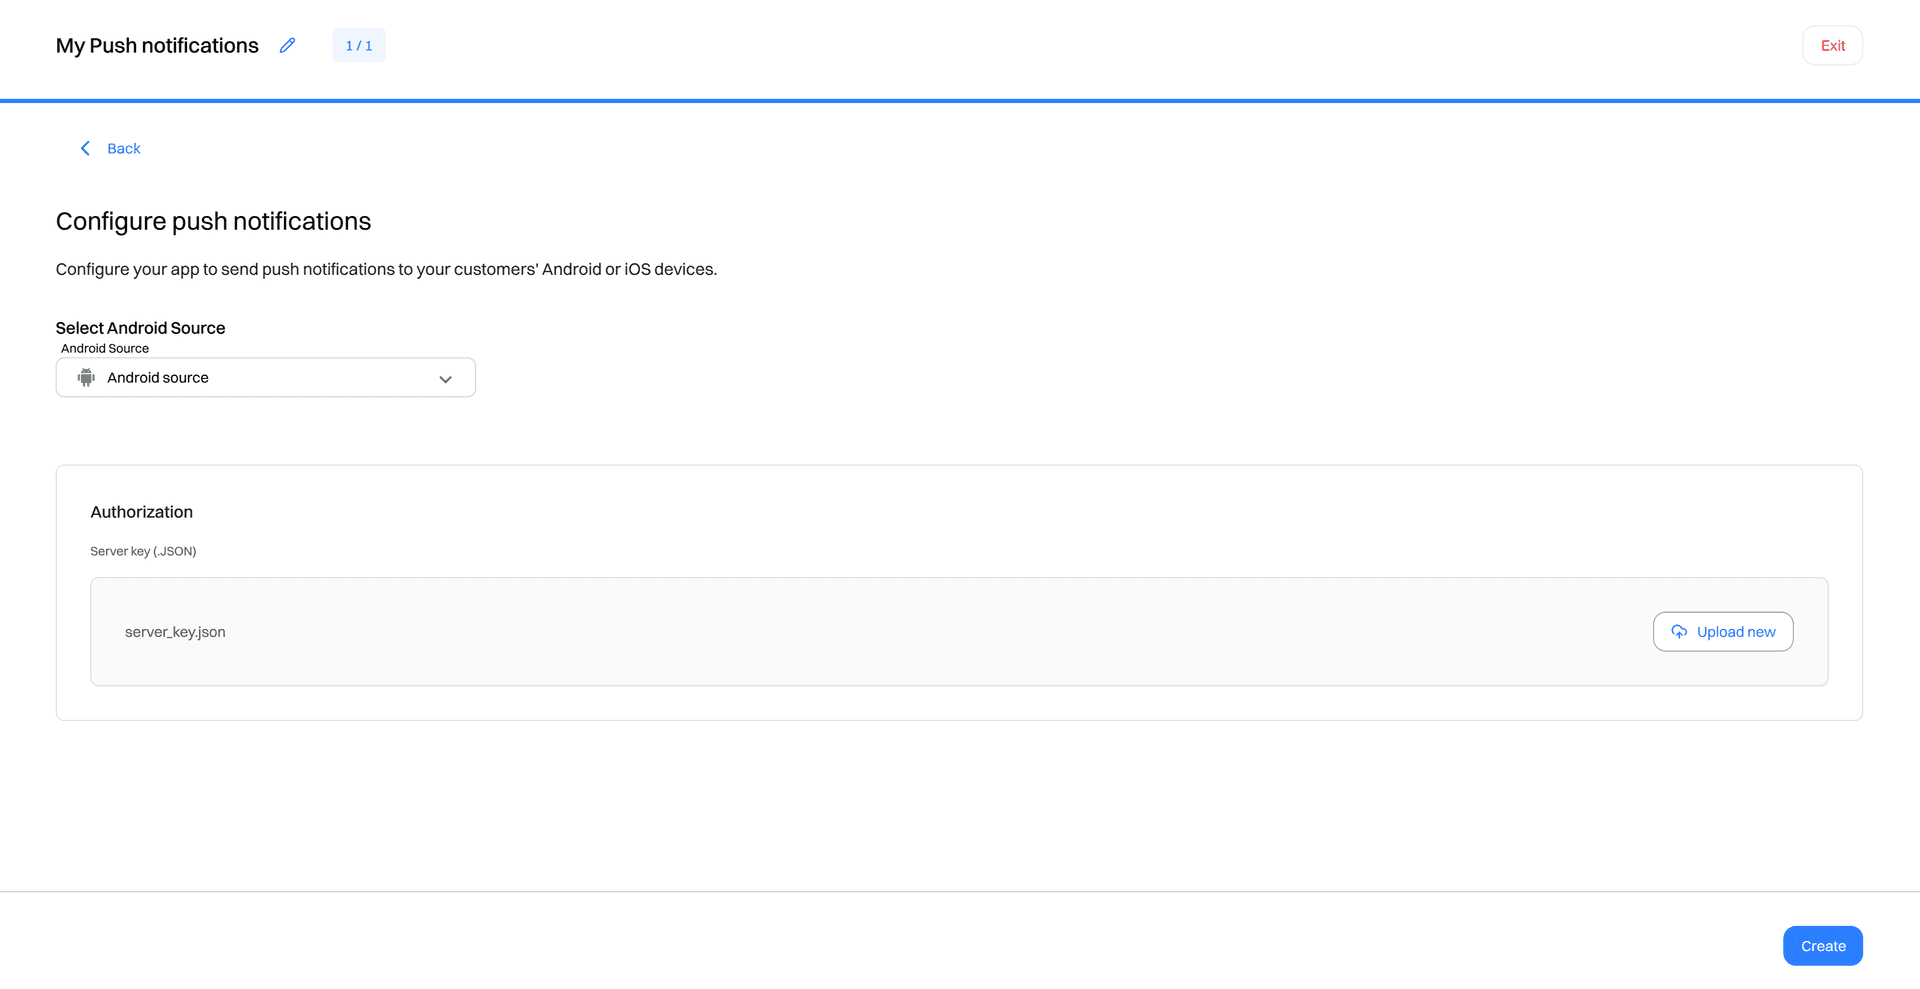
Task: Open the Android source combo box
Action: click(265, 377)
